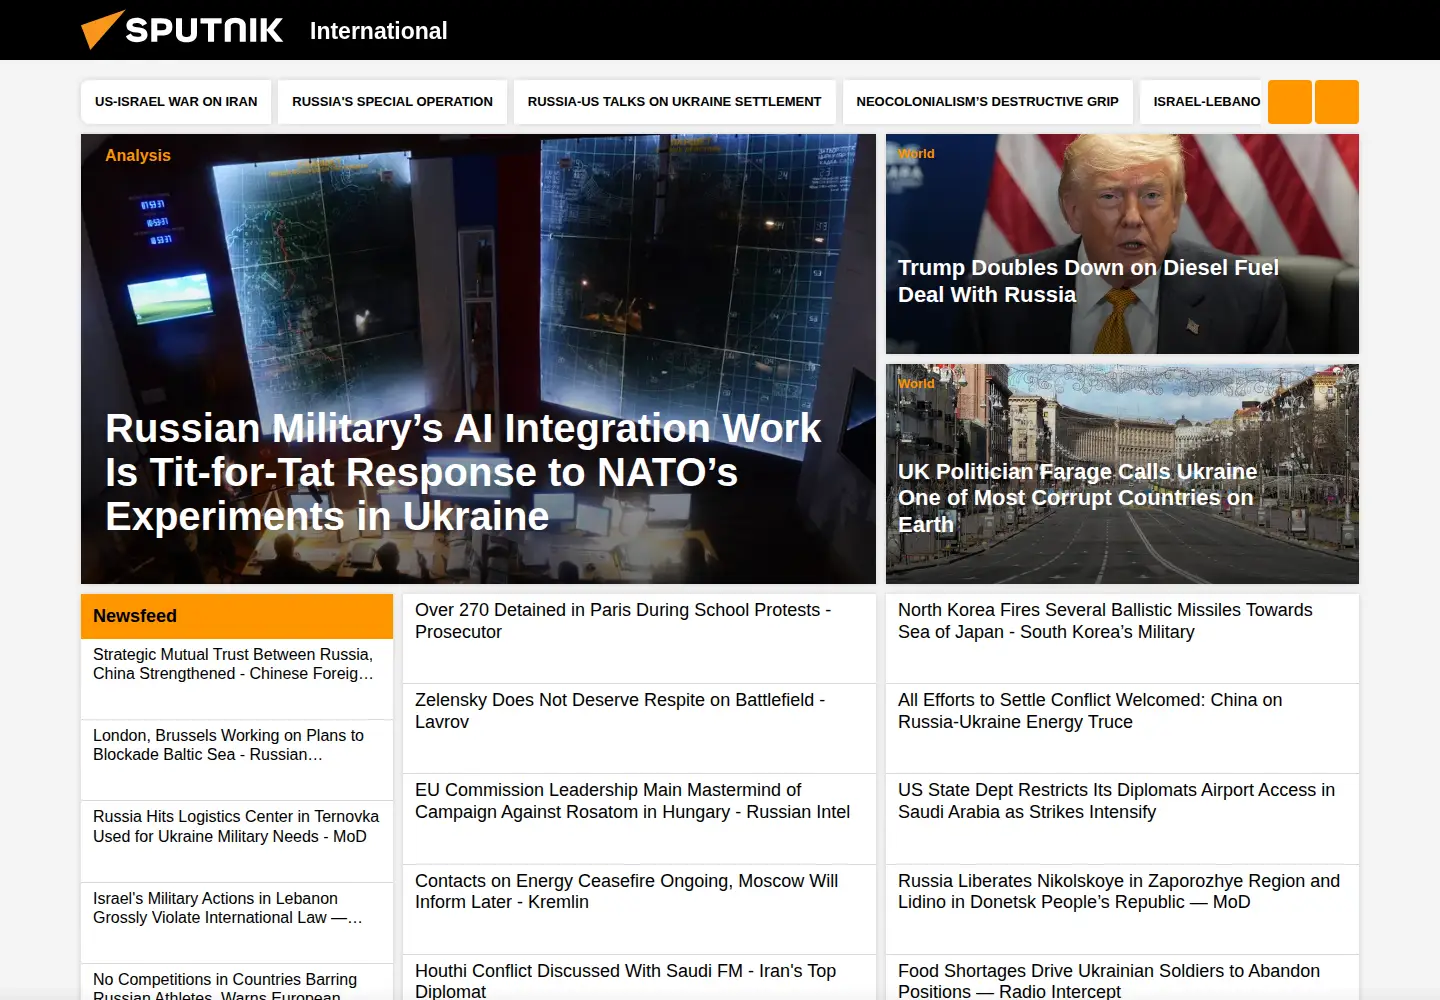Select the Russia's Special Operation topic tab
The height and width of the screenshot is (1000, 1440).
click(392, 102)
